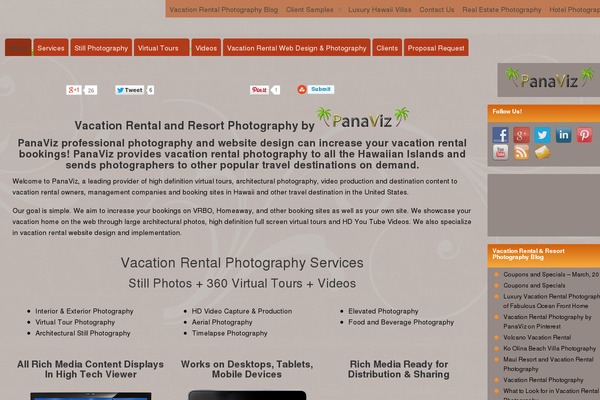Viewport: 600px width, 400px height.
Task: Click 'Aerial Photography' list item
Action: pyautogui.click(x=222, y=323)
